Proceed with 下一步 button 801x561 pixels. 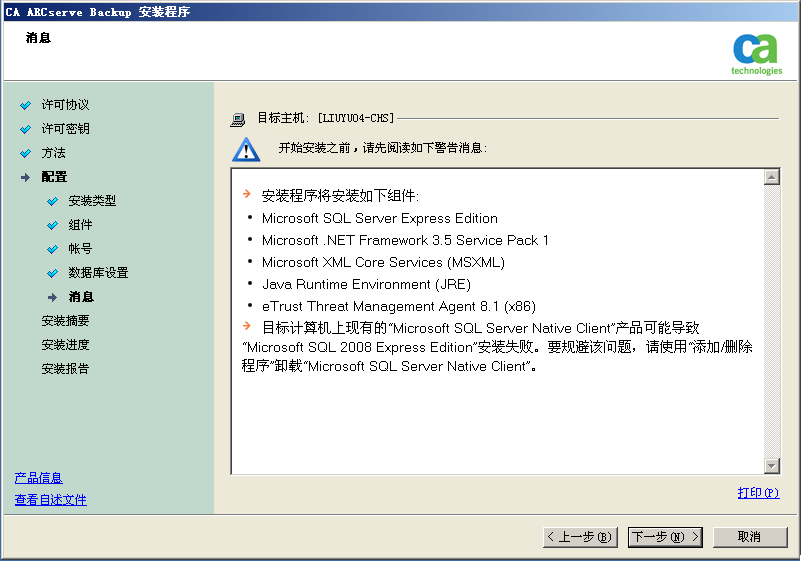(x=665, y=537)
